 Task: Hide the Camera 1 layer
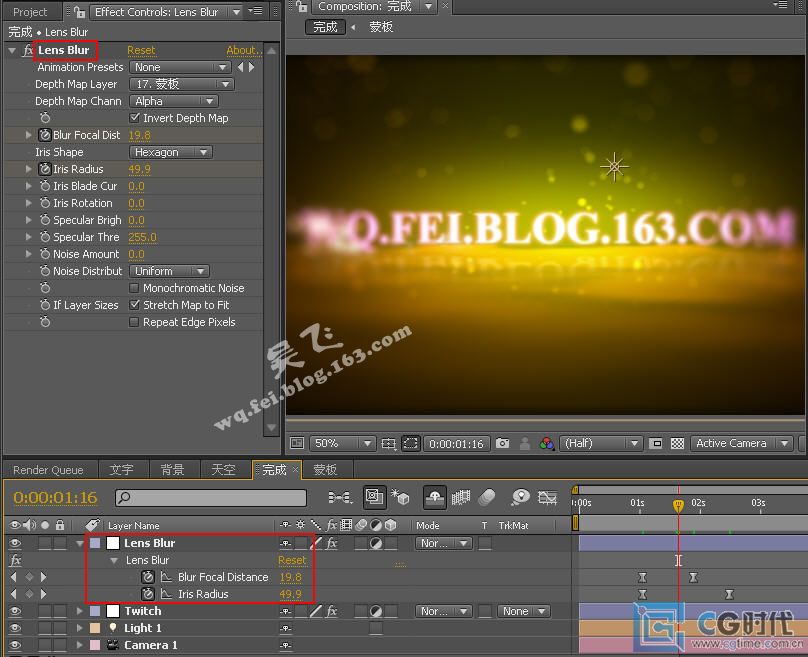pyautogui.click(x=15, y=645)
